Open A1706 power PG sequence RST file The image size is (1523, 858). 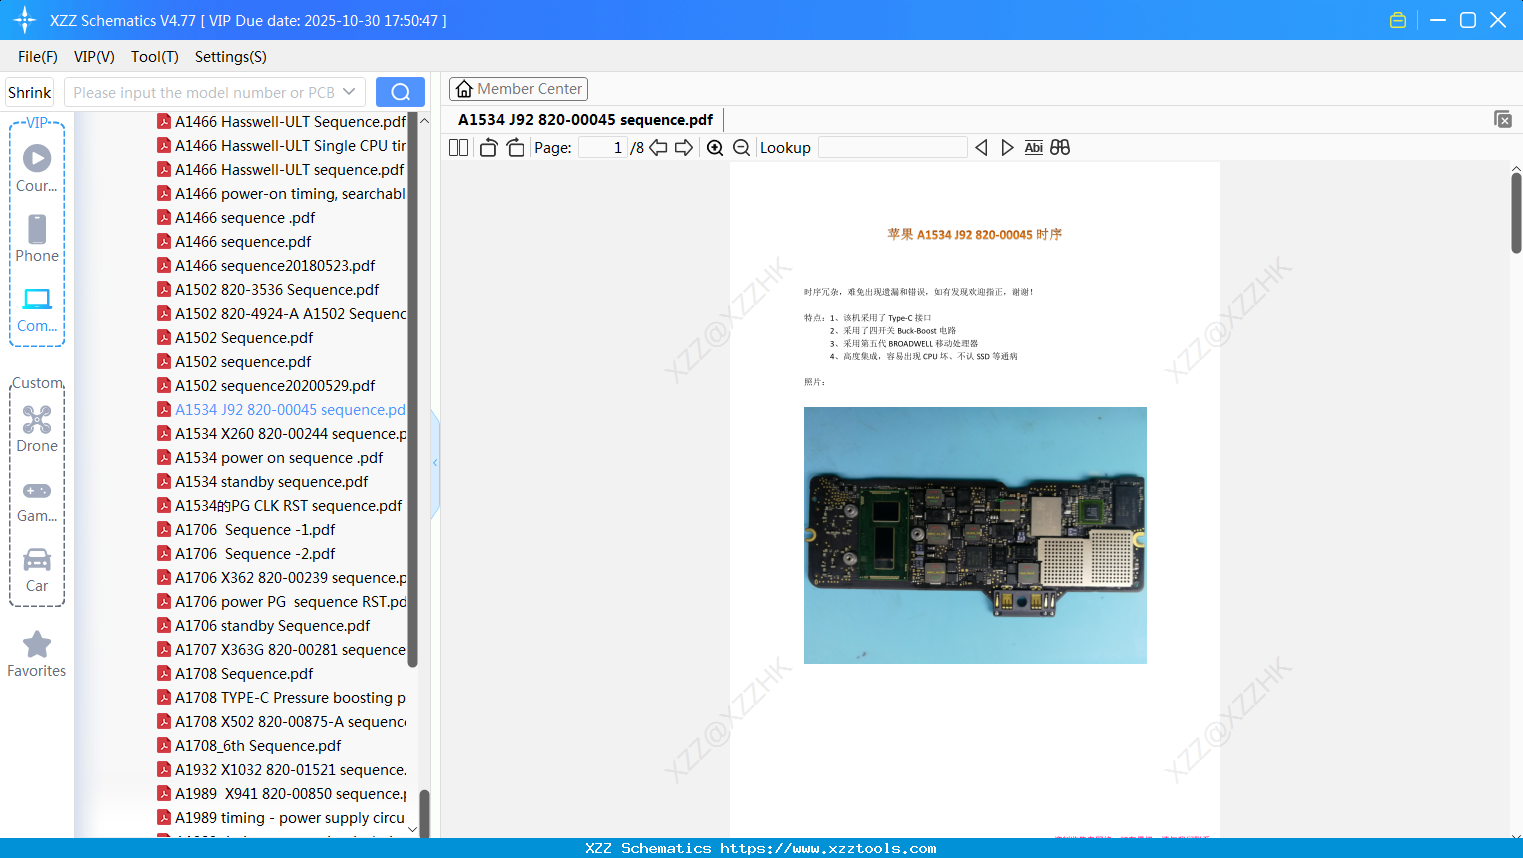tap(282, 602)
